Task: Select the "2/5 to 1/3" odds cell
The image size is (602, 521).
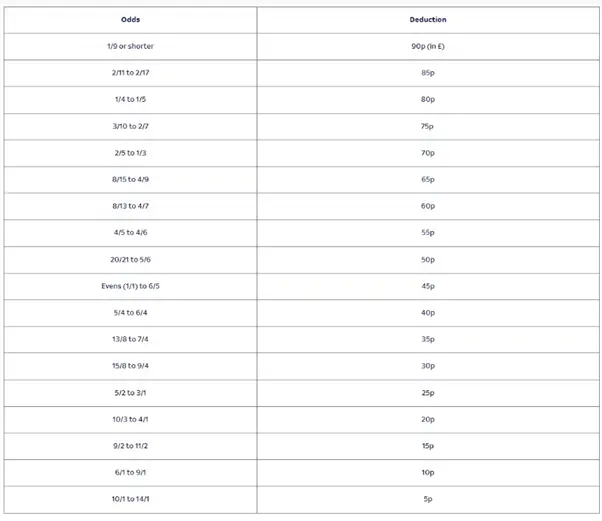Action: [x=130, y=153]
